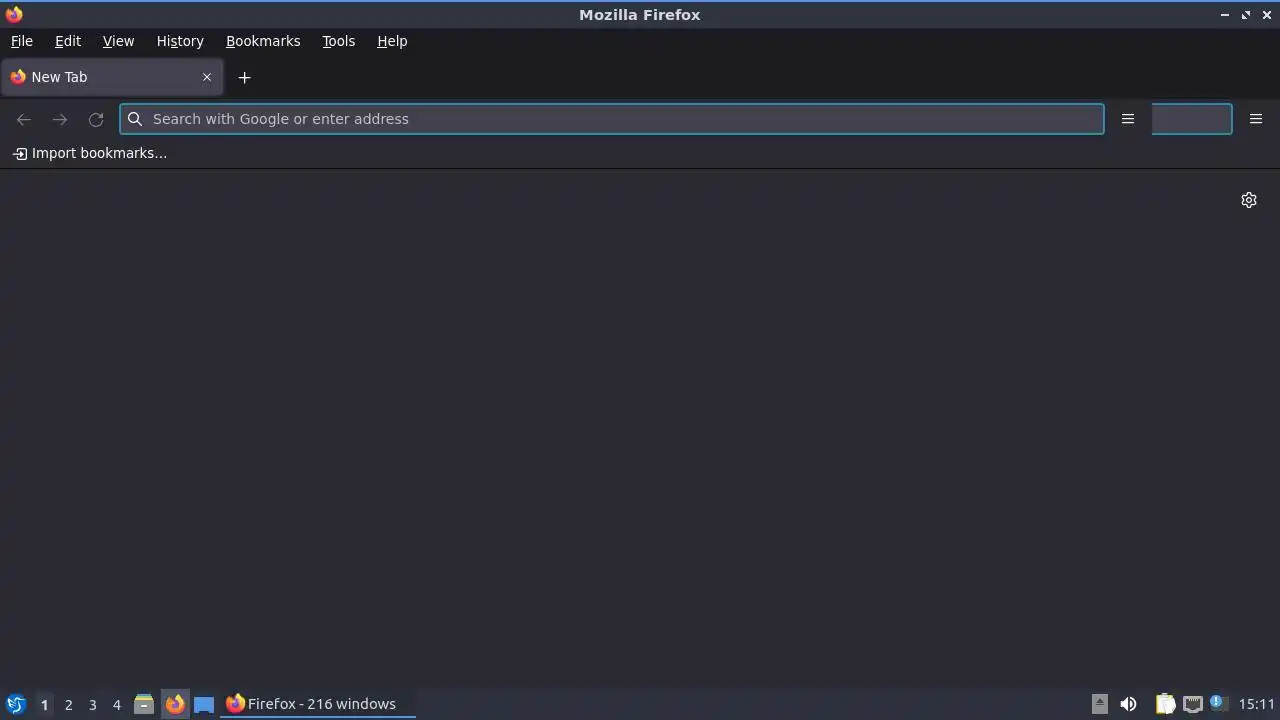Maximize the Mozilla Firefox window
Viewport: 1280px width, 720px height.
pyautogui.click(x=1246, y=14)
